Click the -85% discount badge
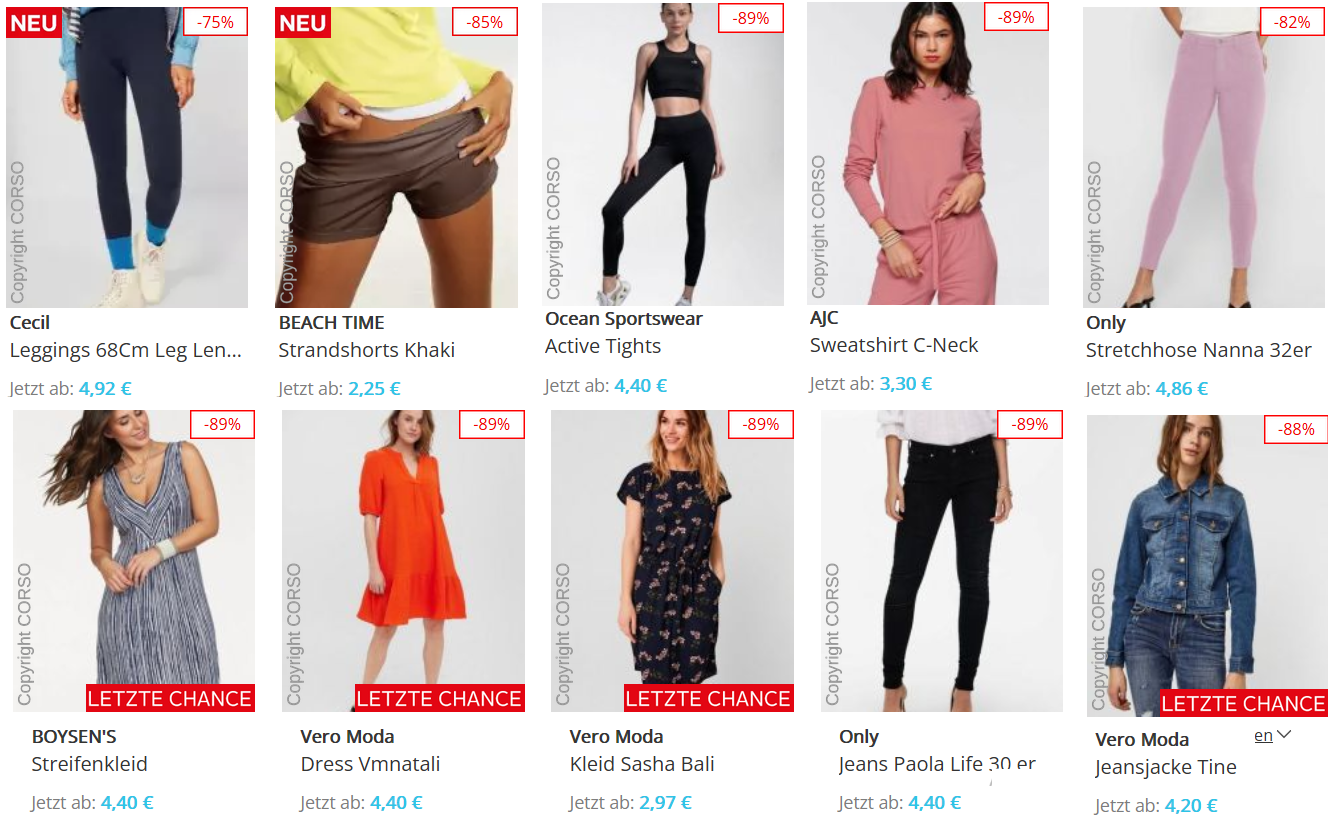The image size is (1328, 818). click(485, 21)
